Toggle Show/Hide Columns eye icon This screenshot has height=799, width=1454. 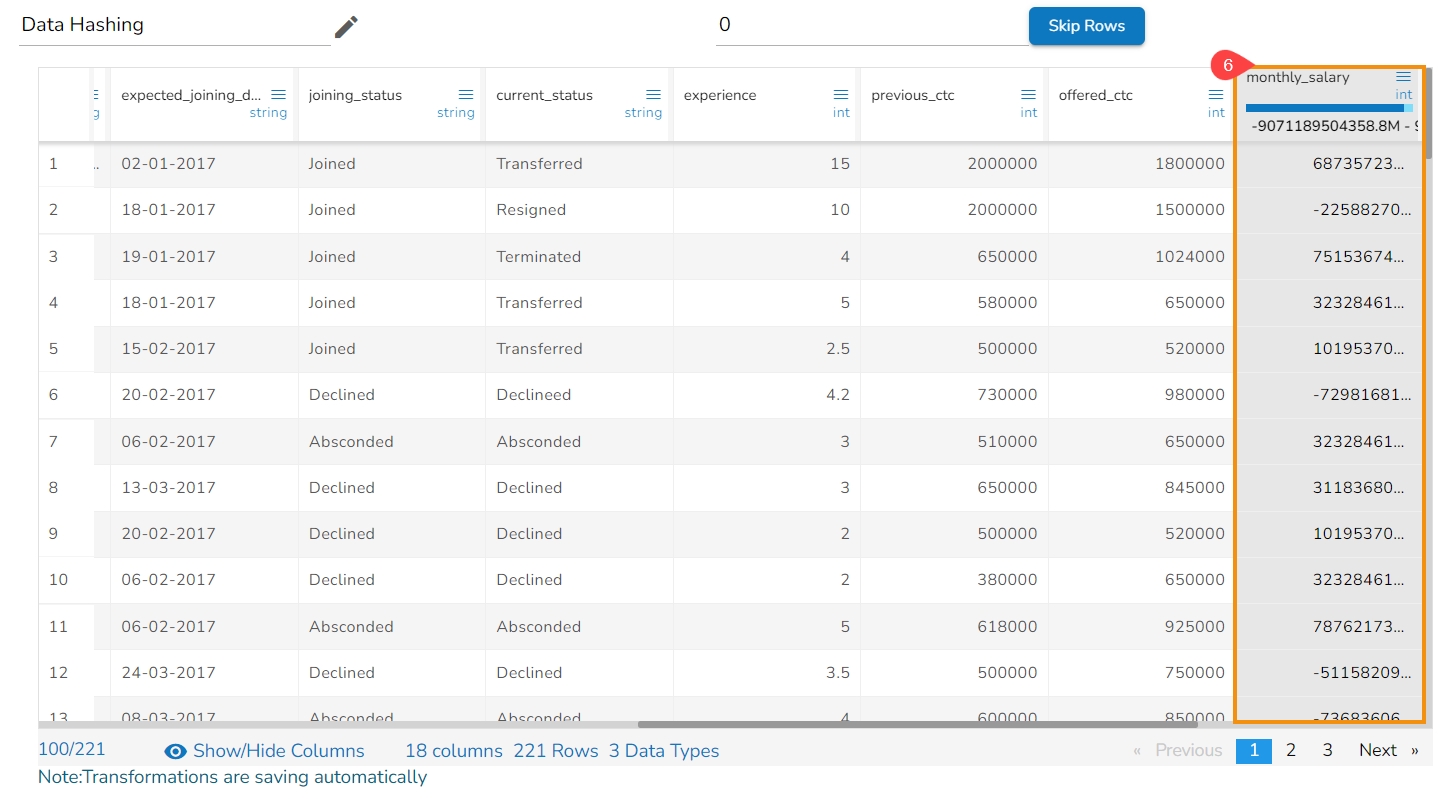click(x=176, y=751)
